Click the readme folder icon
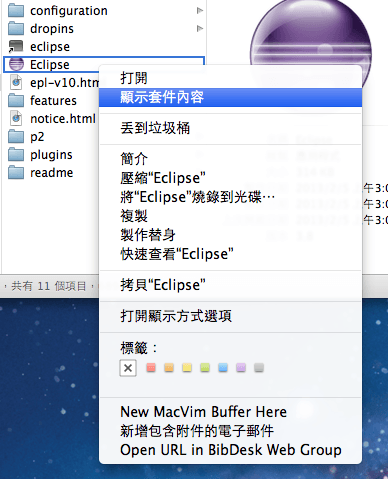Image resolution: width=388 pixels, height=479 pixels. click(x=16, y=172)
